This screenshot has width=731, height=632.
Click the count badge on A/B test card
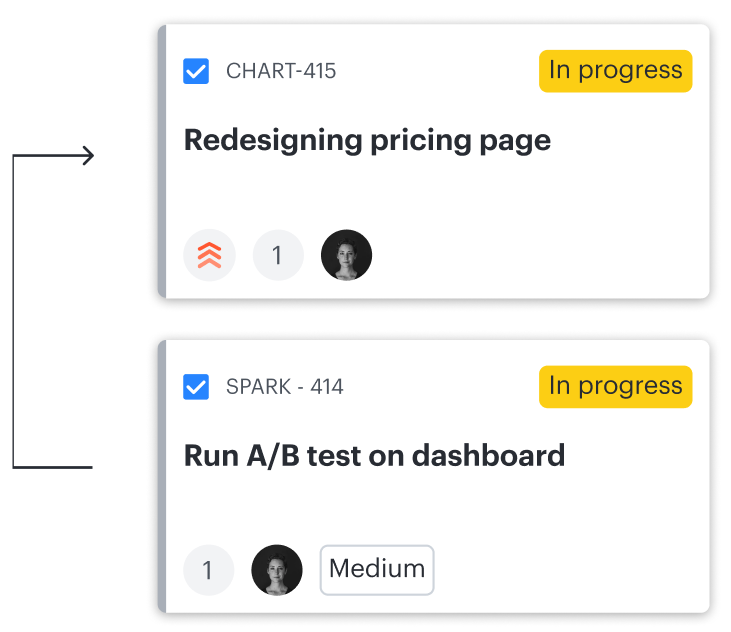pyautogui.click(x=208, y=570)
